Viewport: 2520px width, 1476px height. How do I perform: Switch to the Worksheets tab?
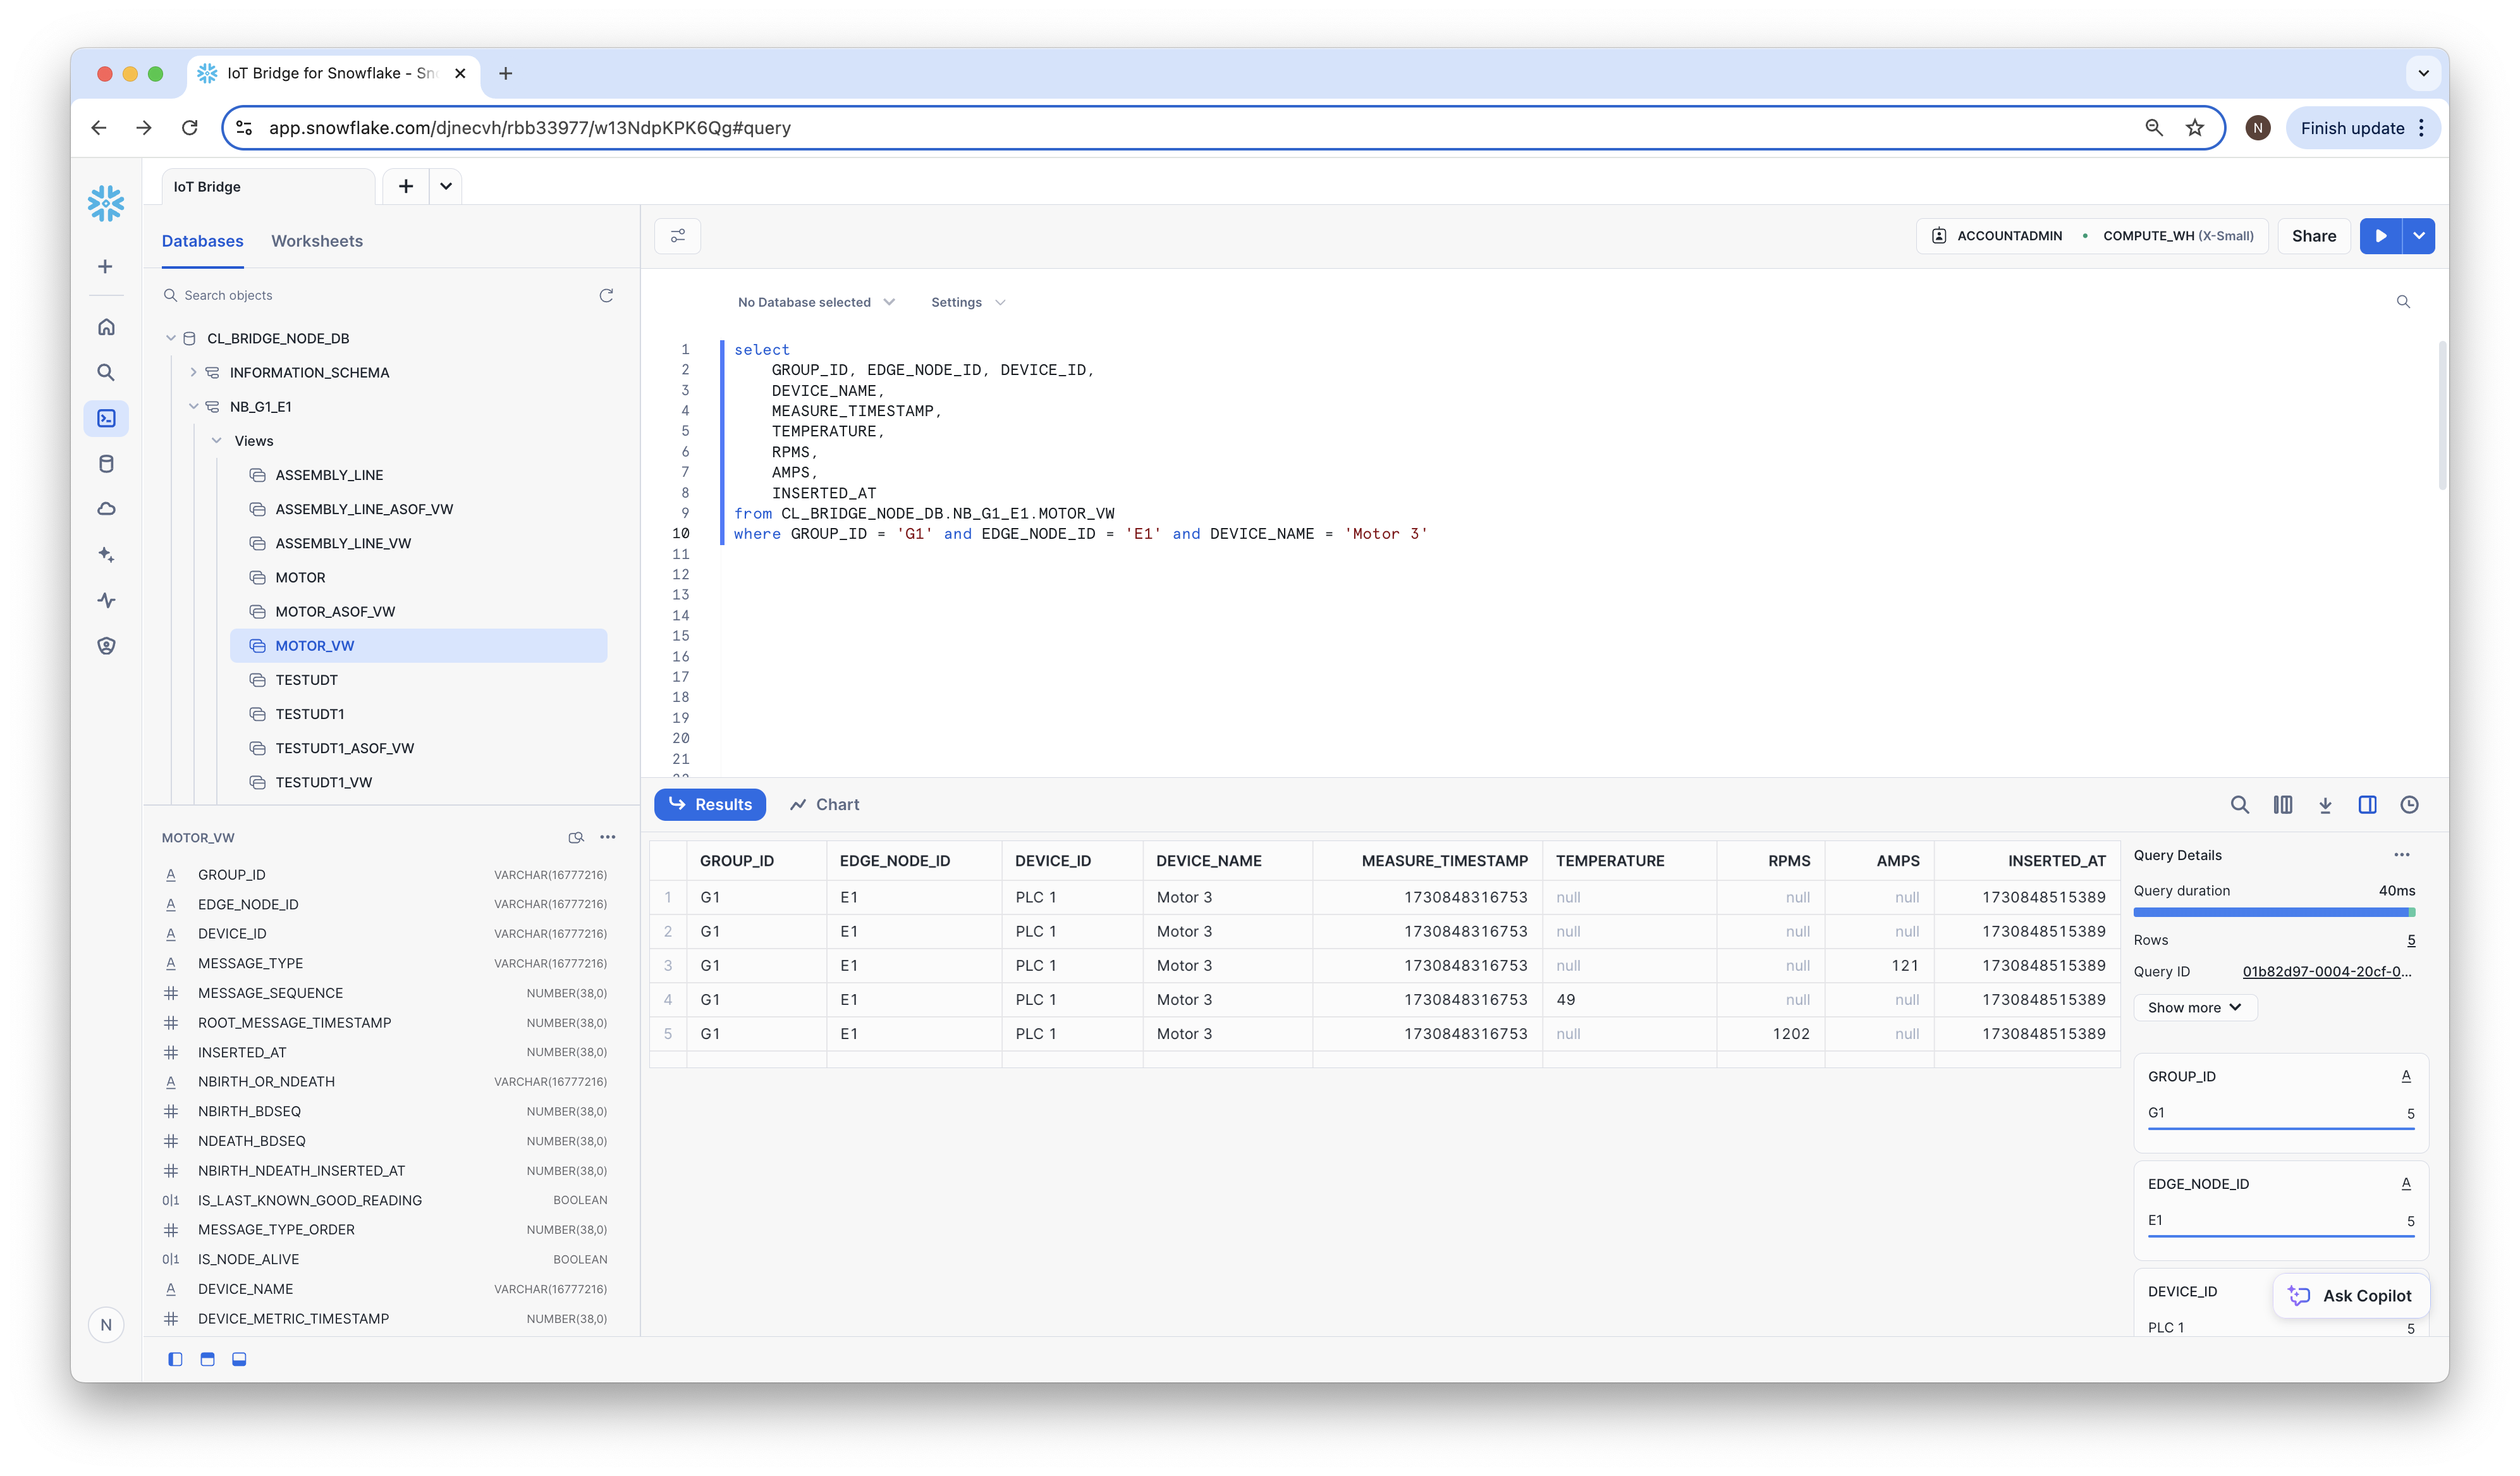tap(317, 241)
